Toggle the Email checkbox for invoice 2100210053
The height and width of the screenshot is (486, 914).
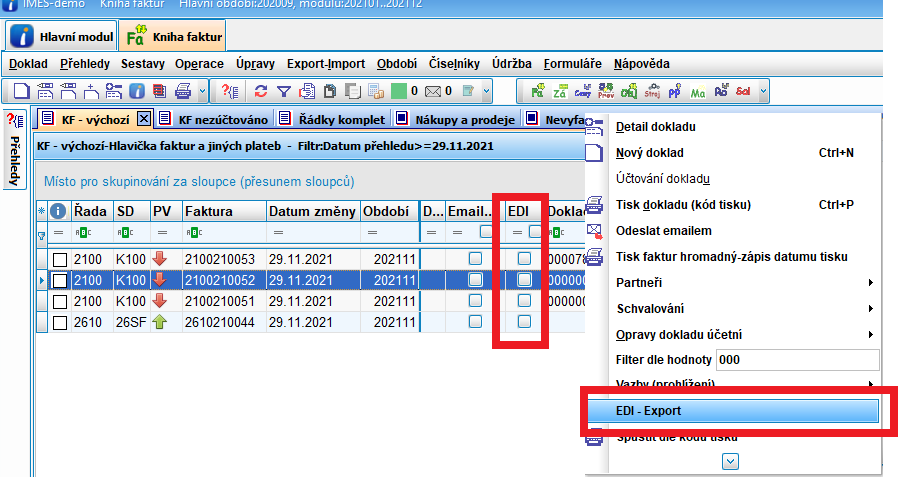(x=475, y=258)
